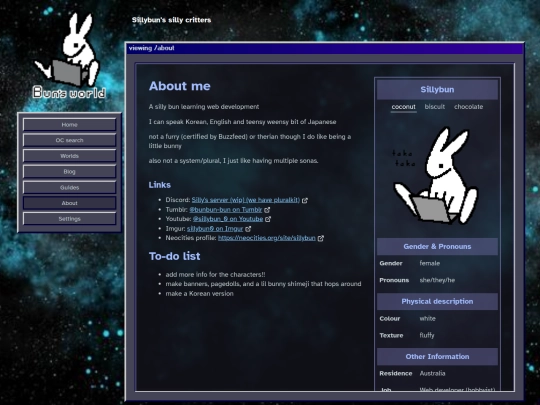Click the Physical description section header
Screen dimensions: 540x405
coord(437,301)
